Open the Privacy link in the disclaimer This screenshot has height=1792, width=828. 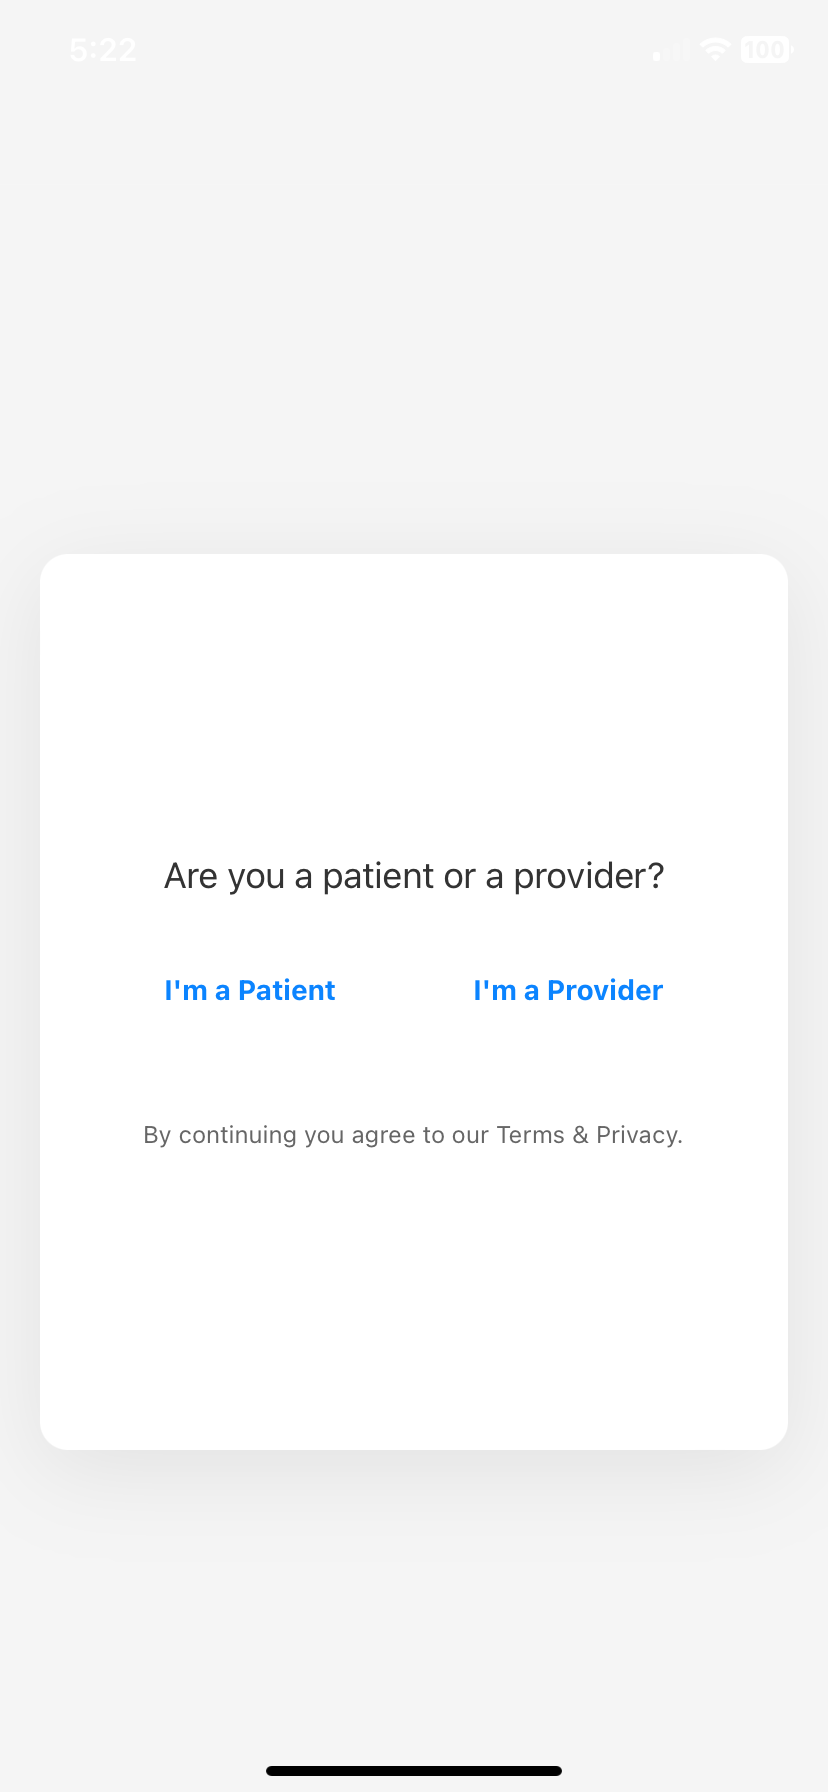[638, 1135]
